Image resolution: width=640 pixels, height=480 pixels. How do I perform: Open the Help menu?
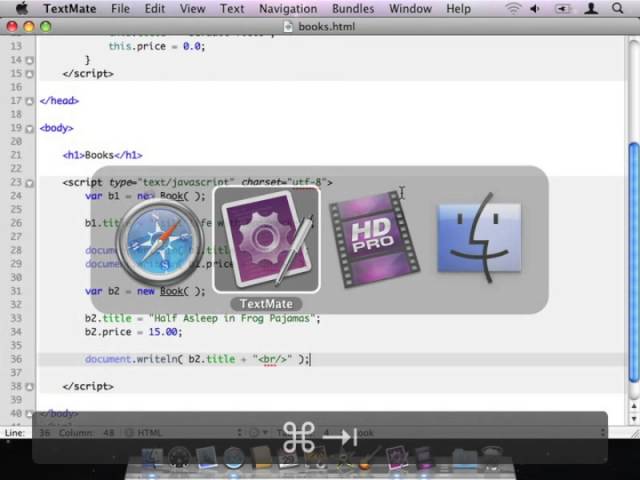pyautogui.click(x=458, y=9)
